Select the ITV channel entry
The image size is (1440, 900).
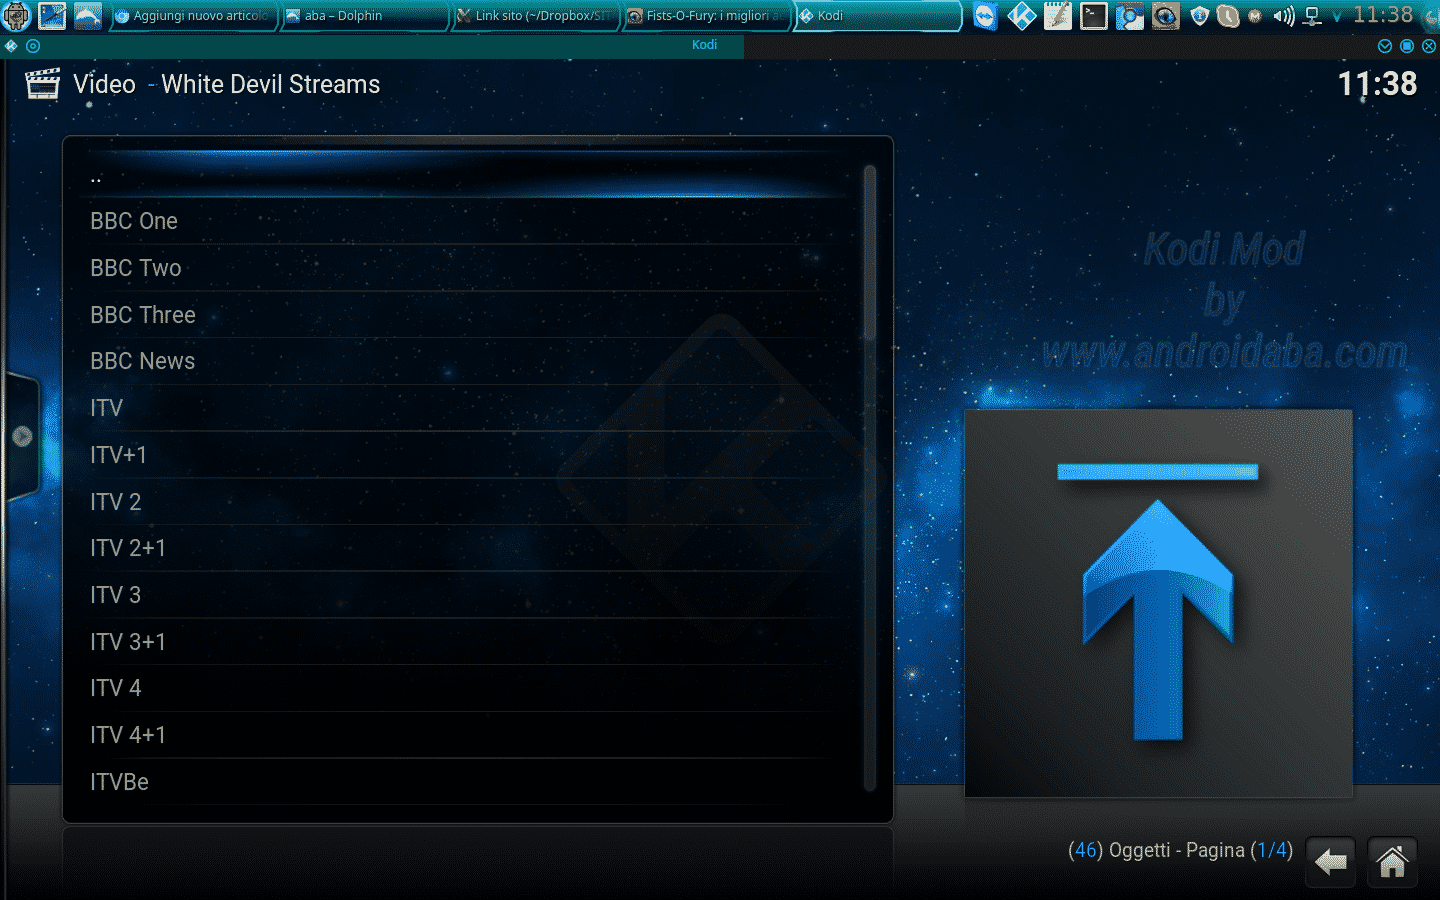point(466,408)
